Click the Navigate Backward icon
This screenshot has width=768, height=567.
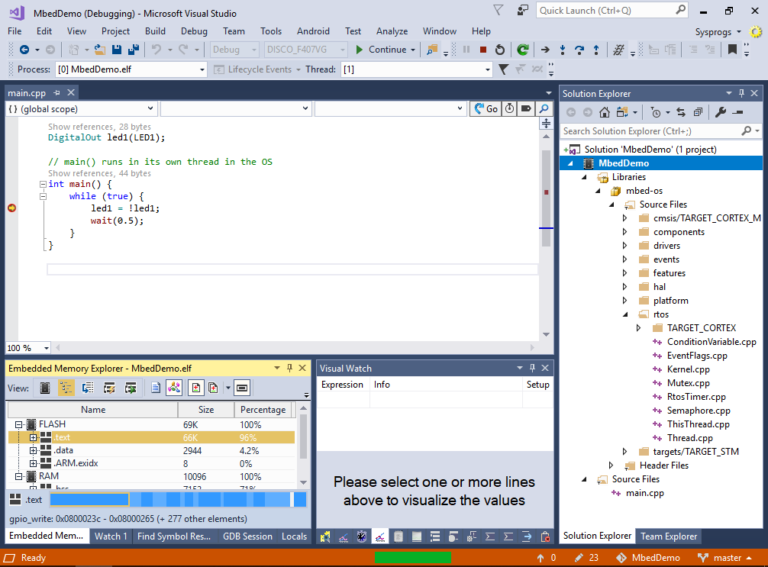click(x=24, y=49)
